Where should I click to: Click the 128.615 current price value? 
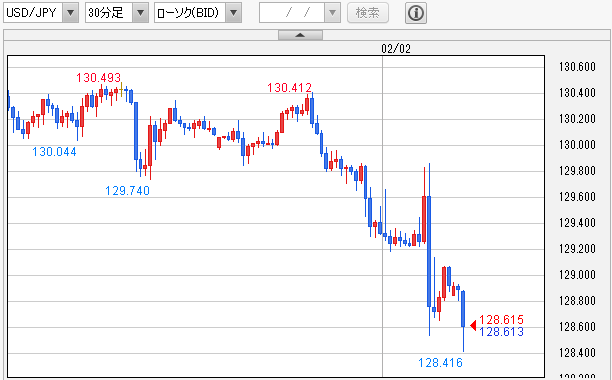click(x=502, y=320)
